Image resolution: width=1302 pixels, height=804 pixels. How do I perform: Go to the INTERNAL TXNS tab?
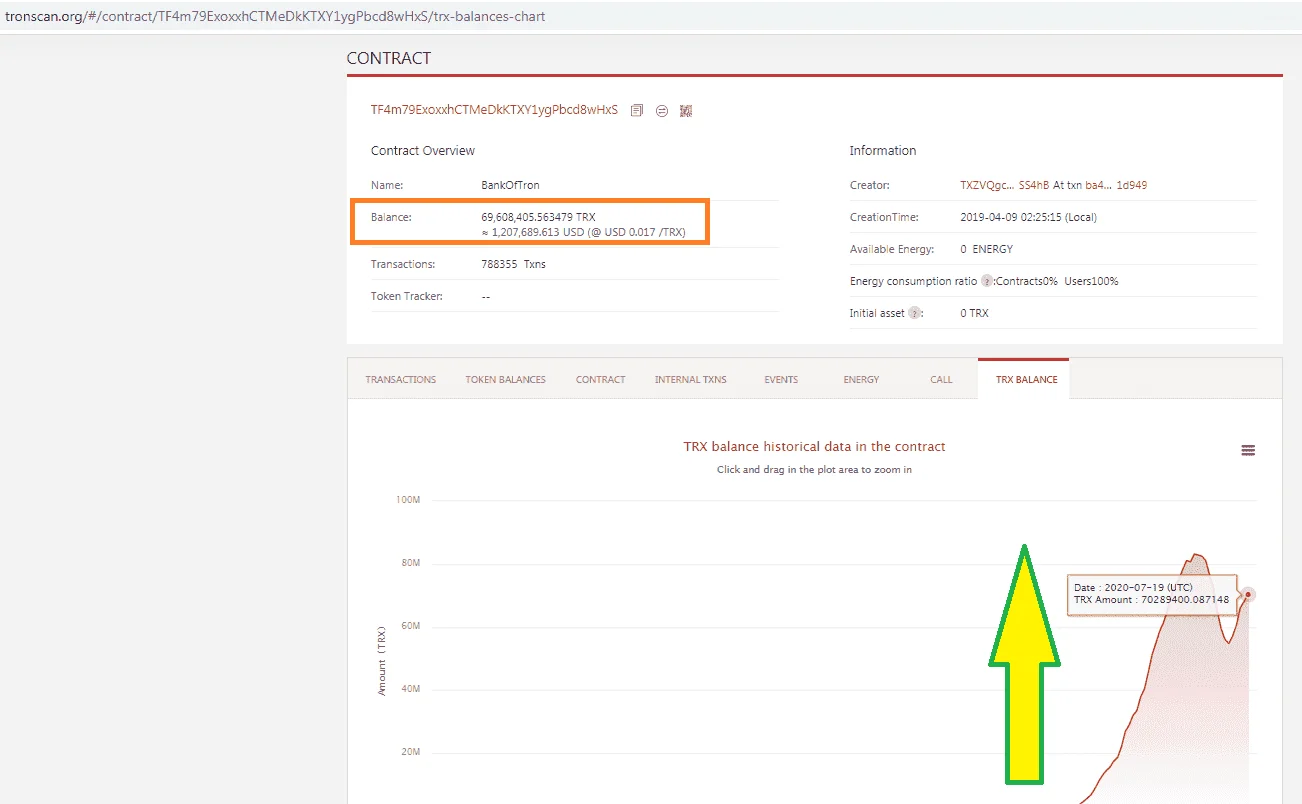690,380
